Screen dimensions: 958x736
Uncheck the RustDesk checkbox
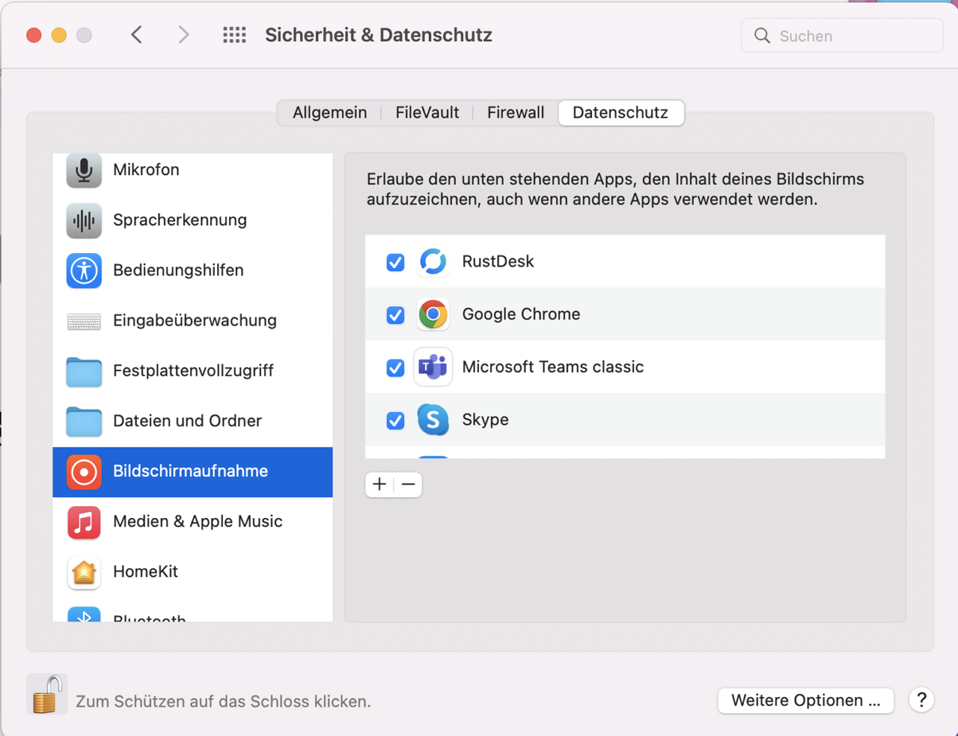[x=395, y=262]
